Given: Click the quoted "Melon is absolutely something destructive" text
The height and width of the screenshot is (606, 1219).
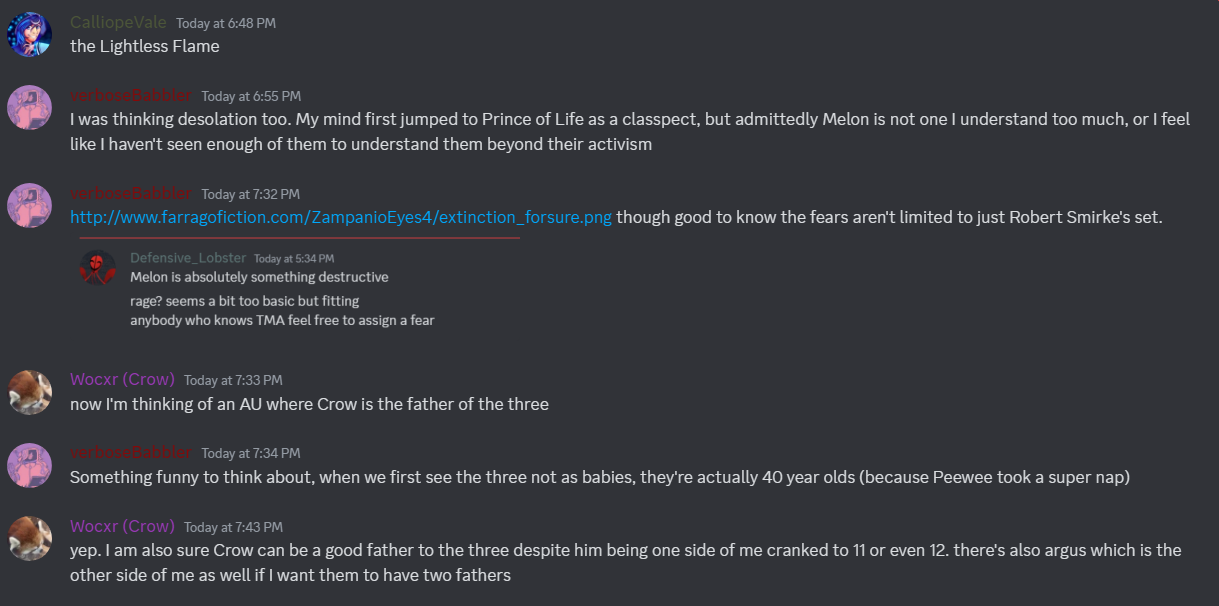Looking at the screenshot, I should [259, 277].
